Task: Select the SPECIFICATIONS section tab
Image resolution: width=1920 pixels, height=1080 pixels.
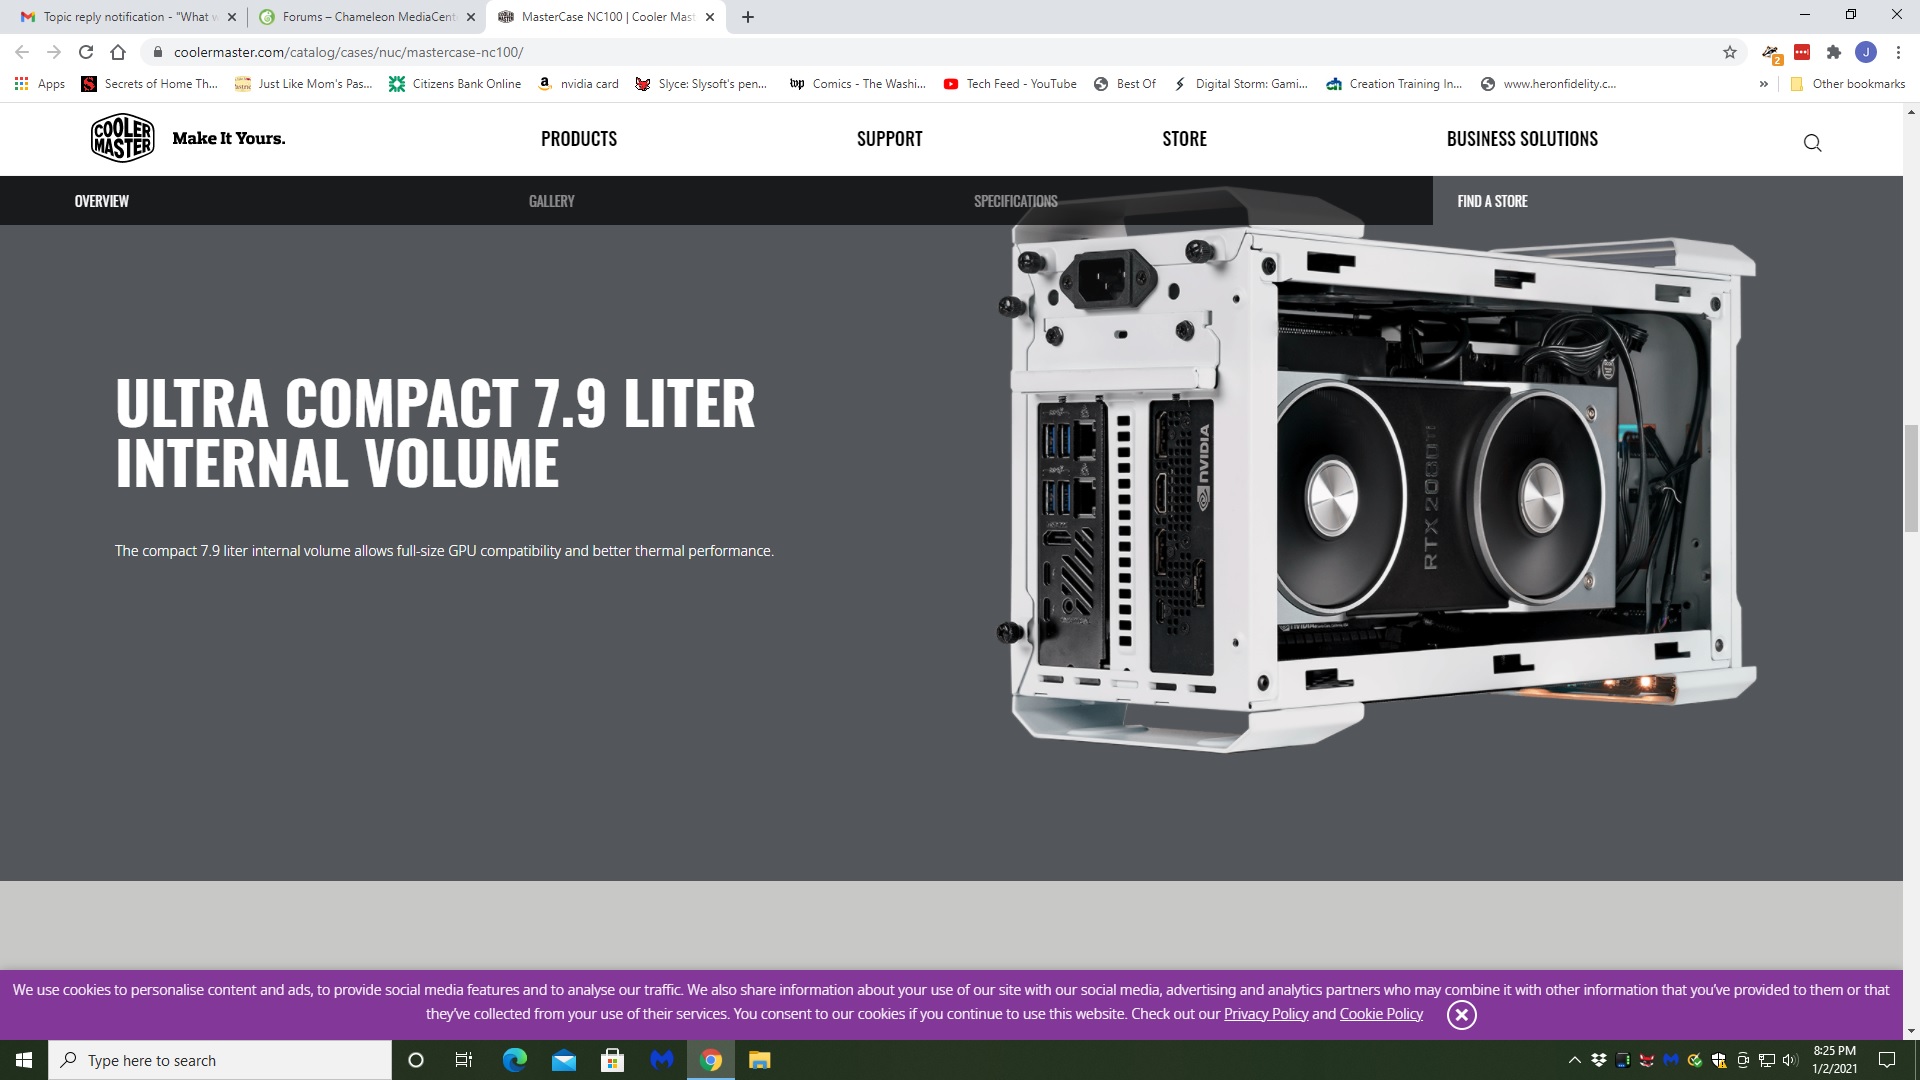Action: (1016, 201)
